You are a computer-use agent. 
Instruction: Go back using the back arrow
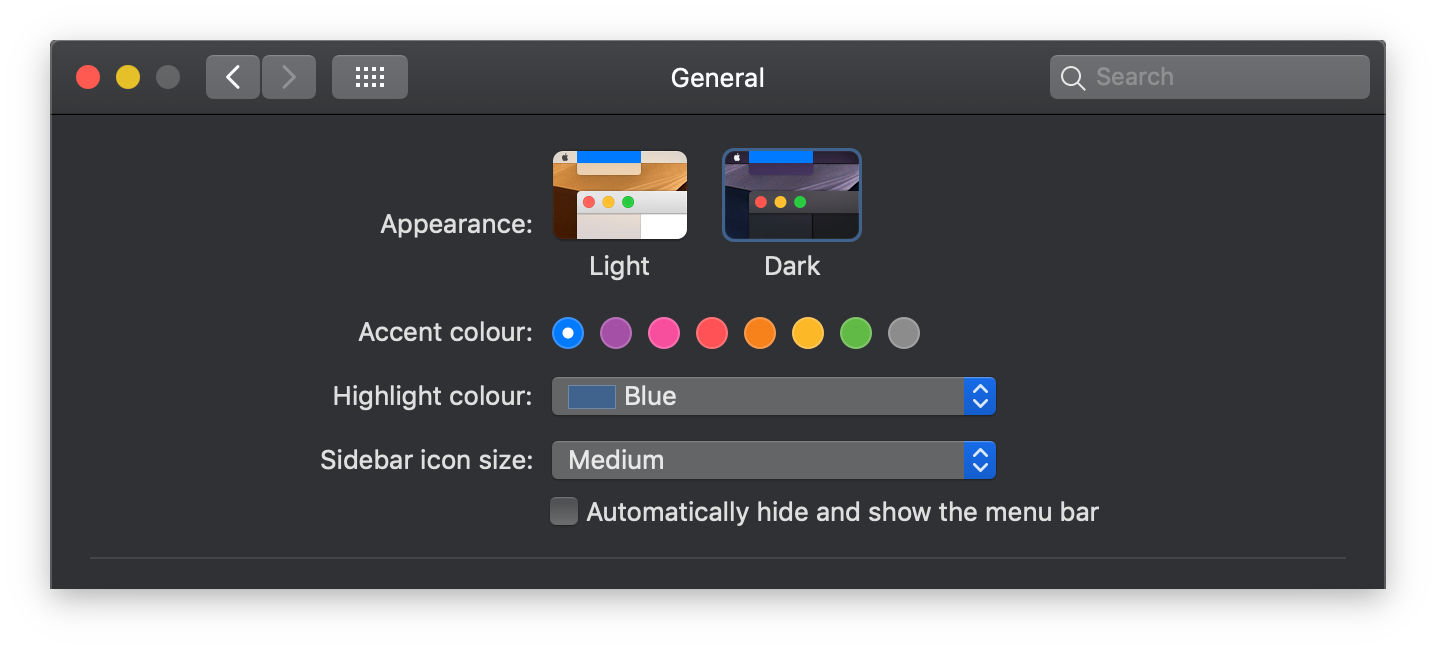[x=232, y=76]
